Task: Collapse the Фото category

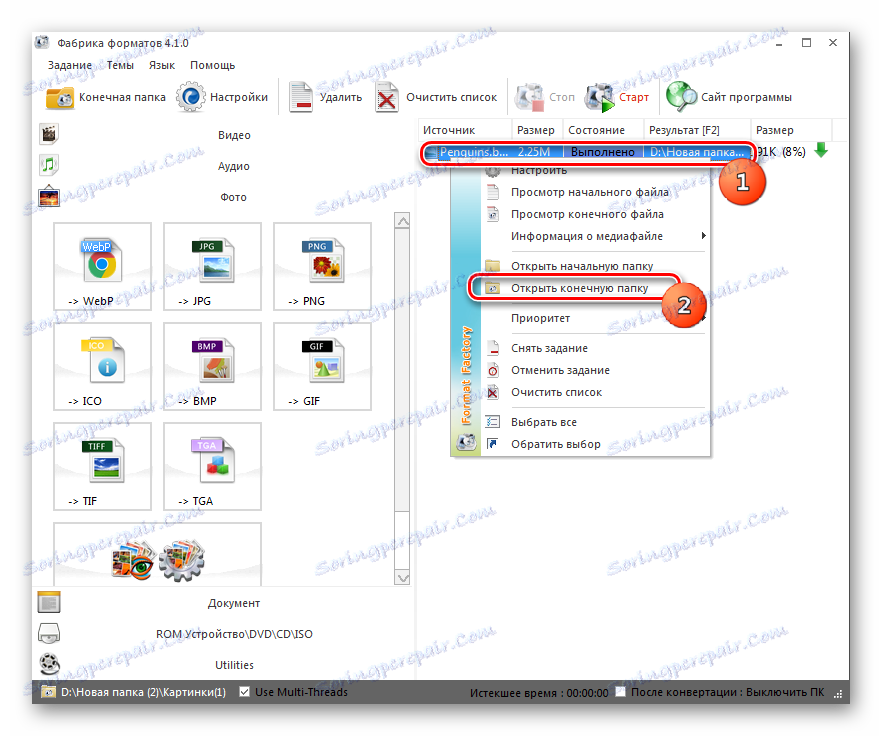Action: point(233,197)
